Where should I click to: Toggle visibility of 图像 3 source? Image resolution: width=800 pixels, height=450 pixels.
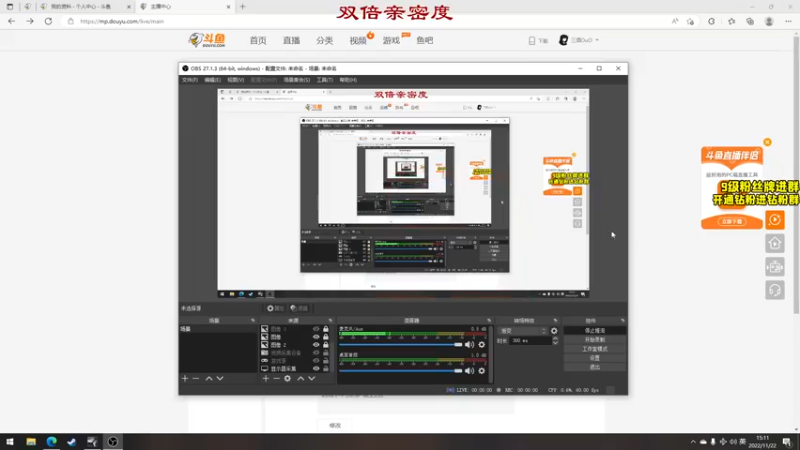[316, 329]
